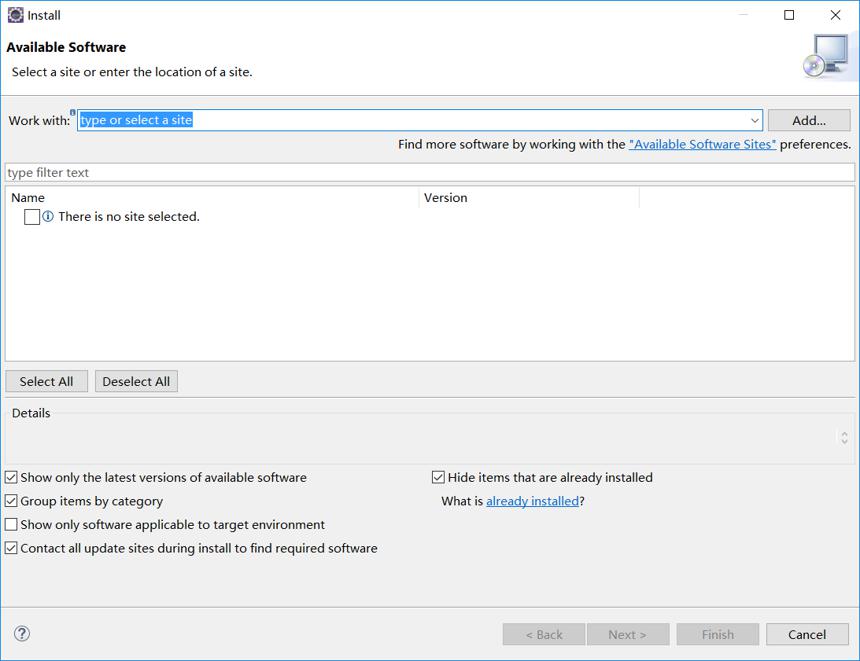860x661 pixels.
Task: Maximize the Install dialog window
Action: [789, 15]
